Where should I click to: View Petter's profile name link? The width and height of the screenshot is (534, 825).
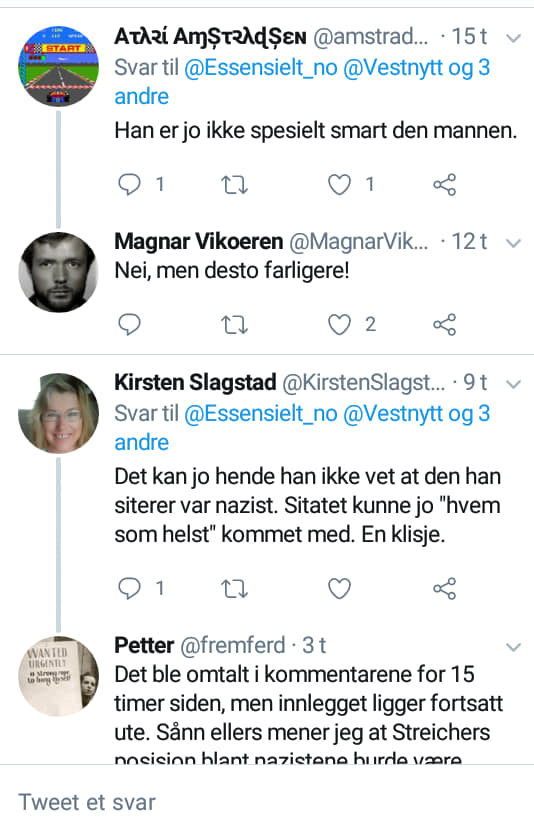click(144, 645)
